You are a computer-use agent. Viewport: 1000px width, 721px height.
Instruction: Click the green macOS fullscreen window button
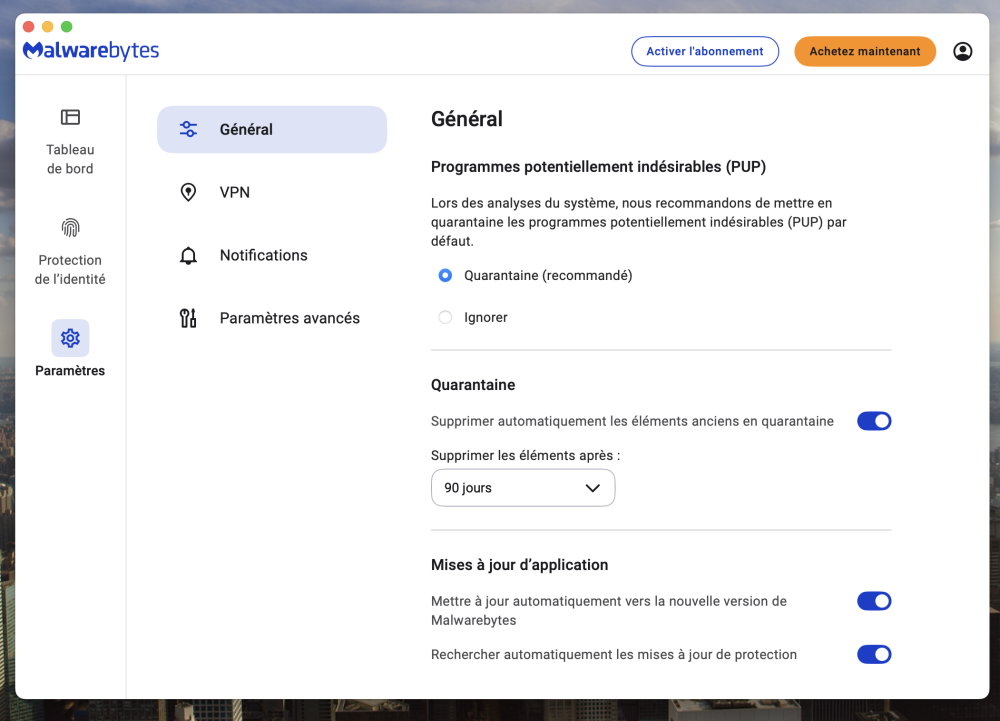coord(67,27)
